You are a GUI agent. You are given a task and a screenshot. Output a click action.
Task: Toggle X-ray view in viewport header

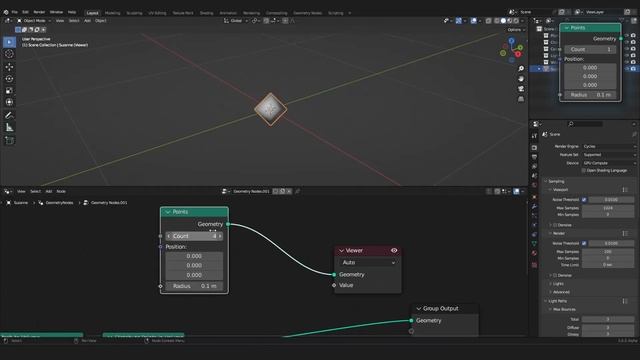click(x=488, y=21)
